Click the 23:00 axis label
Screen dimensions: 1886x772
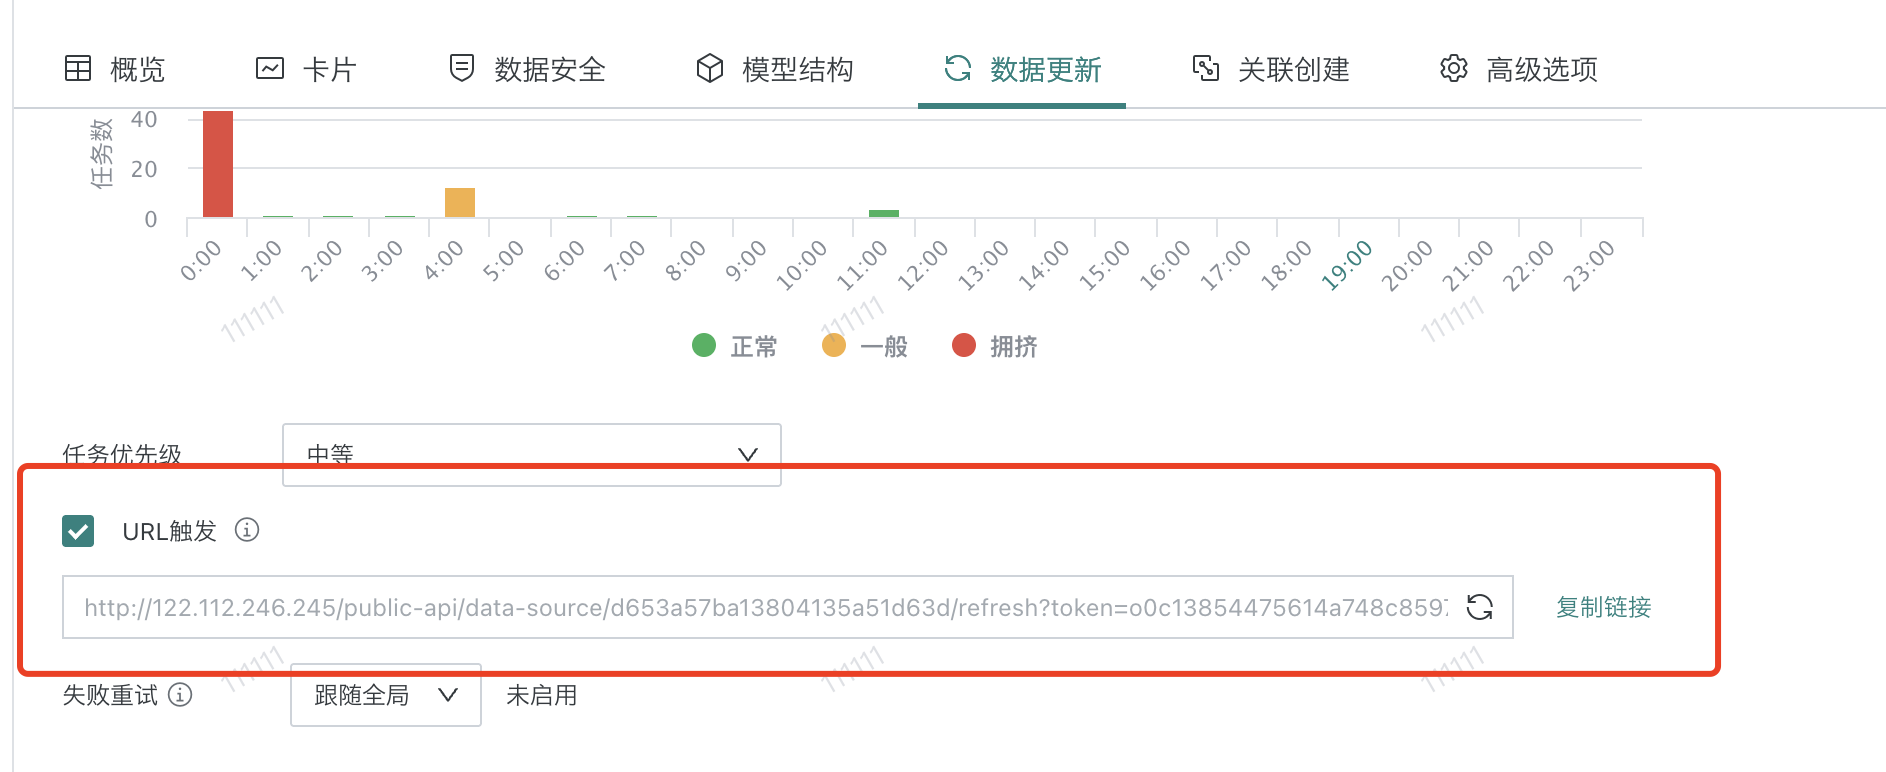pyautogui.click(x=1589, y=265)
